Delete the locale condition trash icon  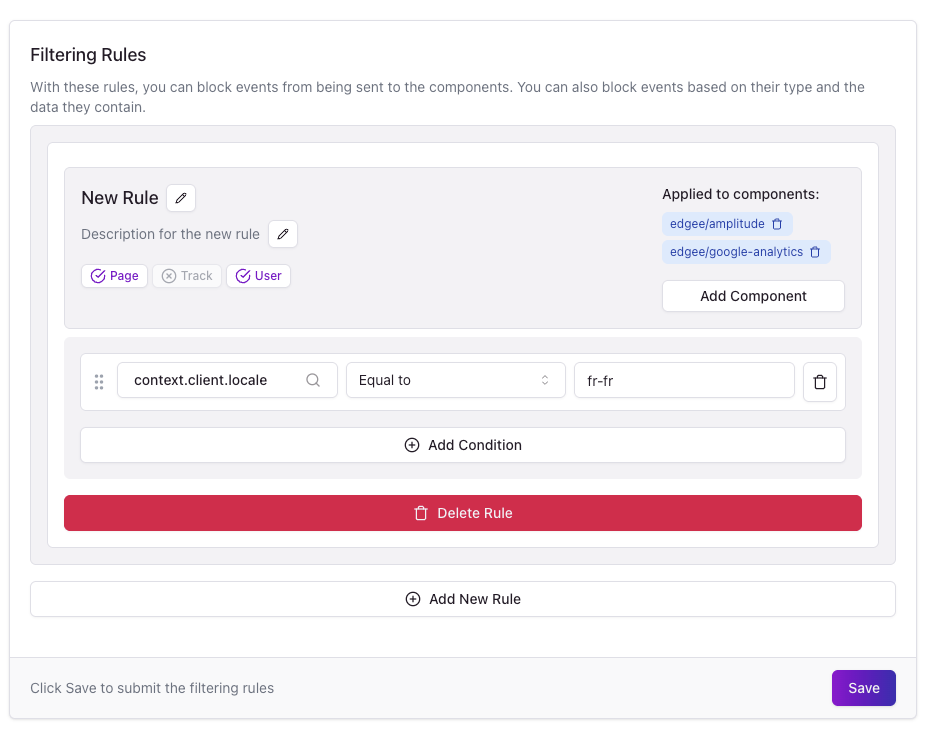pyautogui.click(x=820, y=382)
